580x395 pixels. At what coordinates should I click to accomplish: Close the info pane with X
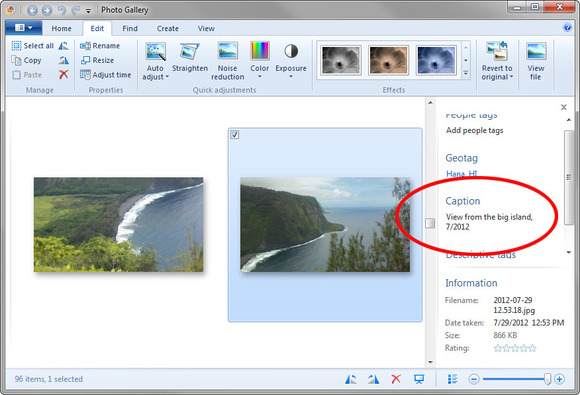(563, 107)
